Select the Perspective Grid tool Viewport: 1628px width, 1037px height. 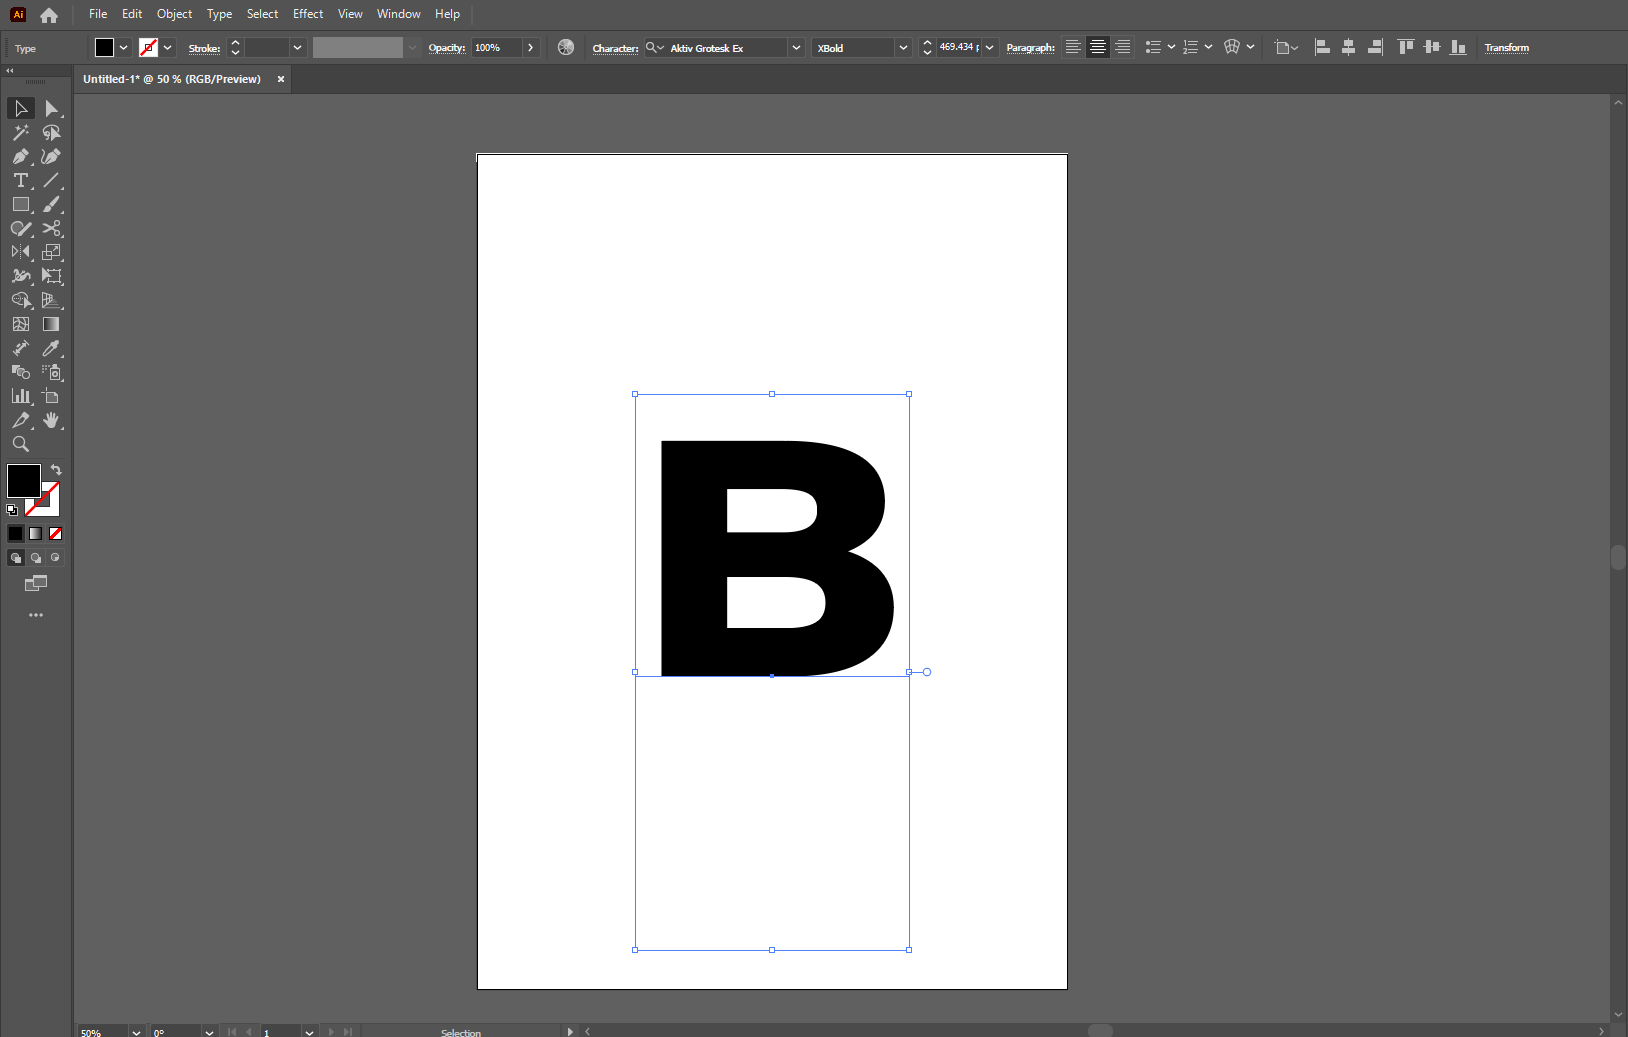coord(52,300)
